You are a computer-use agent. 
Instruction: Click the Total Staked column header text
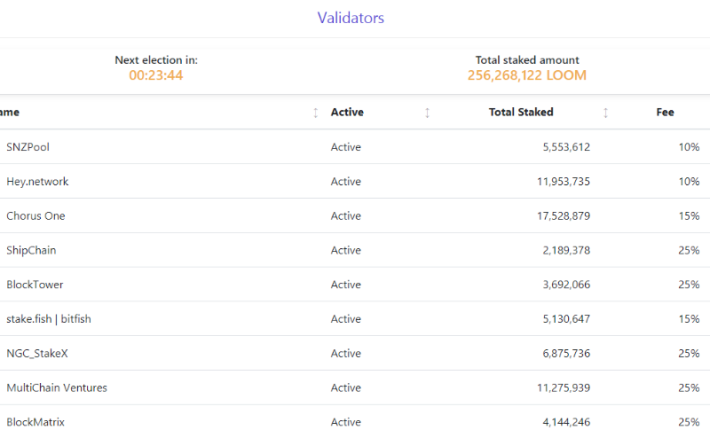tap(521, 112)
